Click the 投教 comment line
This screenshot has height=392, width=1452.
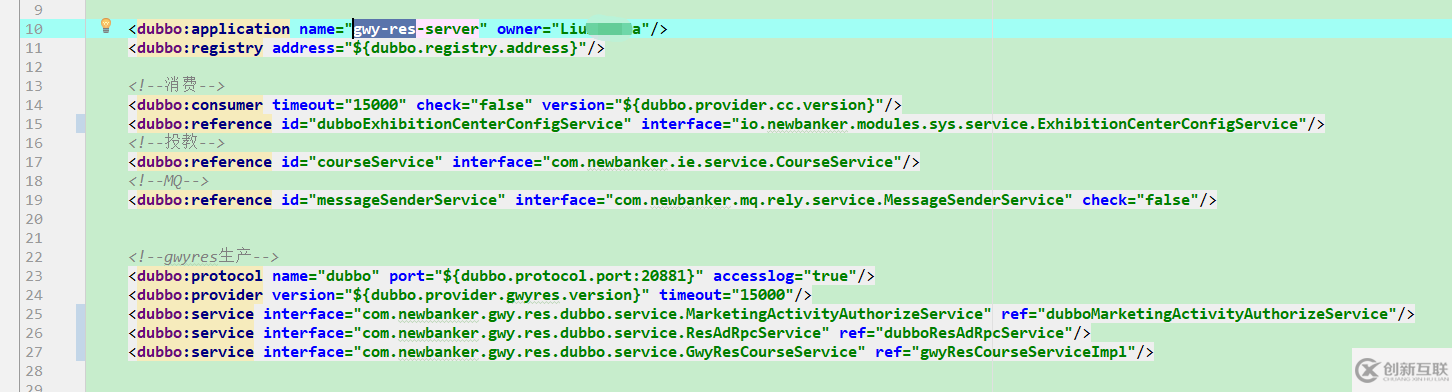click(177, 143)
